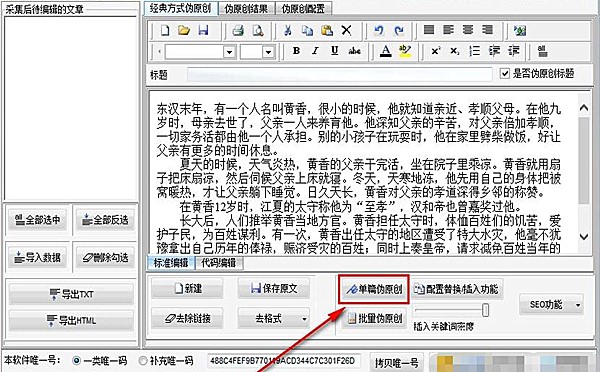The image size is (600, 372).
Task: Cut selection with the scissors icon
Action: (288, 30)
